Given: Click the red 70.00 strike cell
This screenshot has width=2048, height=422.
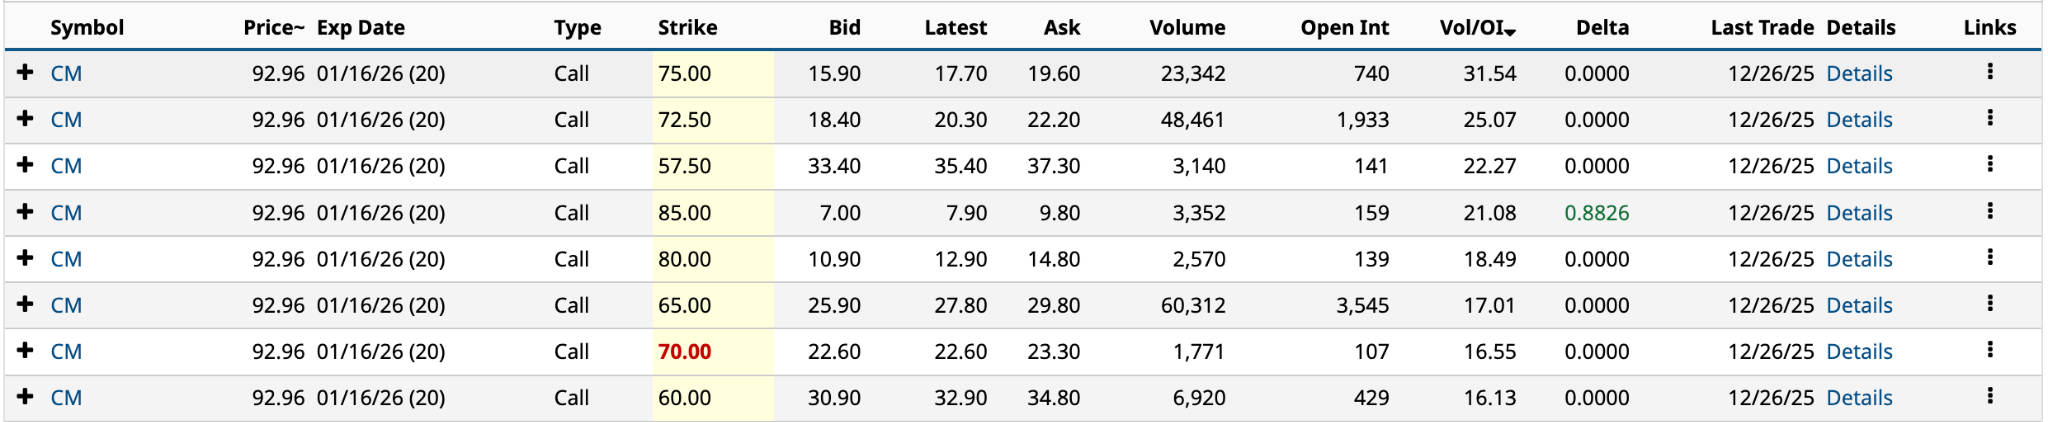Looking at the screenshot, I should tap(685, 352).
